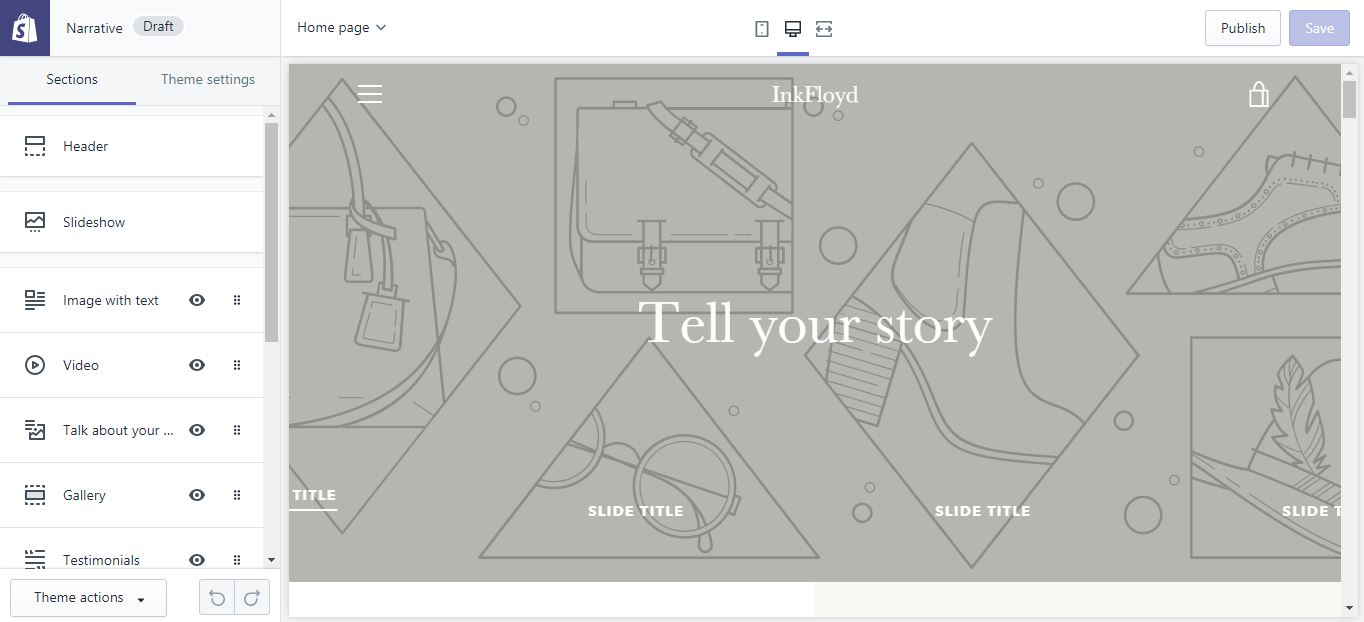This screenshot has width=1364, height=622.
Task: Switch to mobile preview icon
Action: (x=762, y=29)
